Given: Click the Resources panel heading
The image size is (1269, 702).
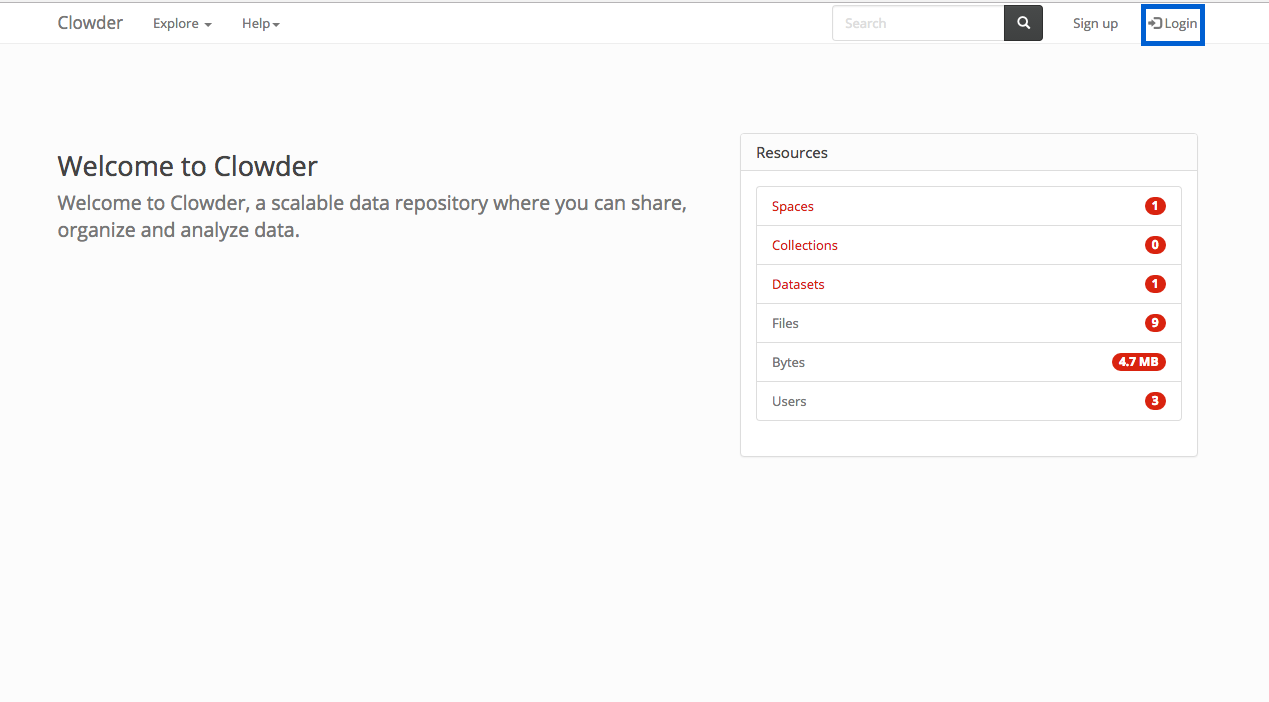Looking at the screenshot, I should (792, 153).
